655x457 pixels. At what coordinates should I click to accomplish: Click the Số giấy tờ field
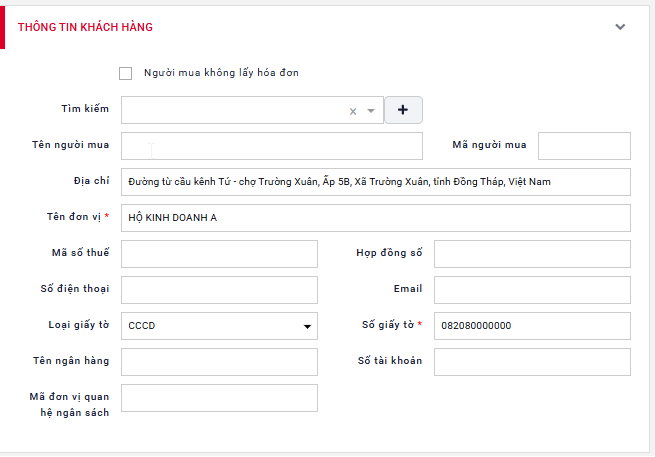(532, 326)
